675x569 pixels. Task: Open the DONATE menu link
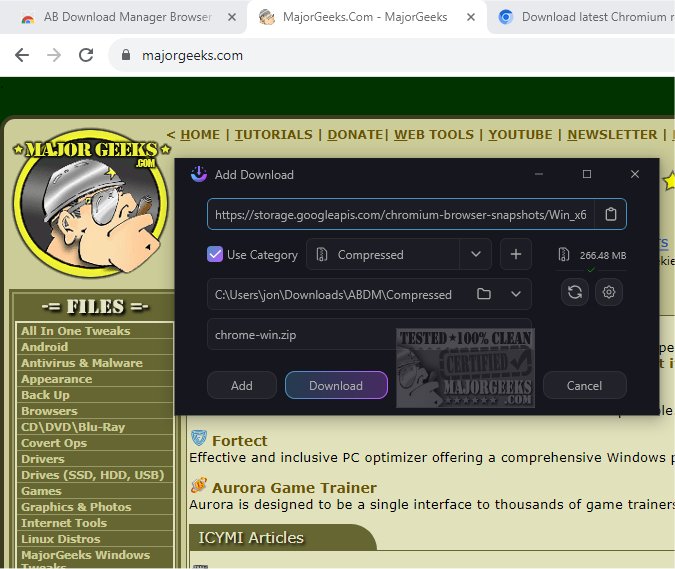coord(355,135)
